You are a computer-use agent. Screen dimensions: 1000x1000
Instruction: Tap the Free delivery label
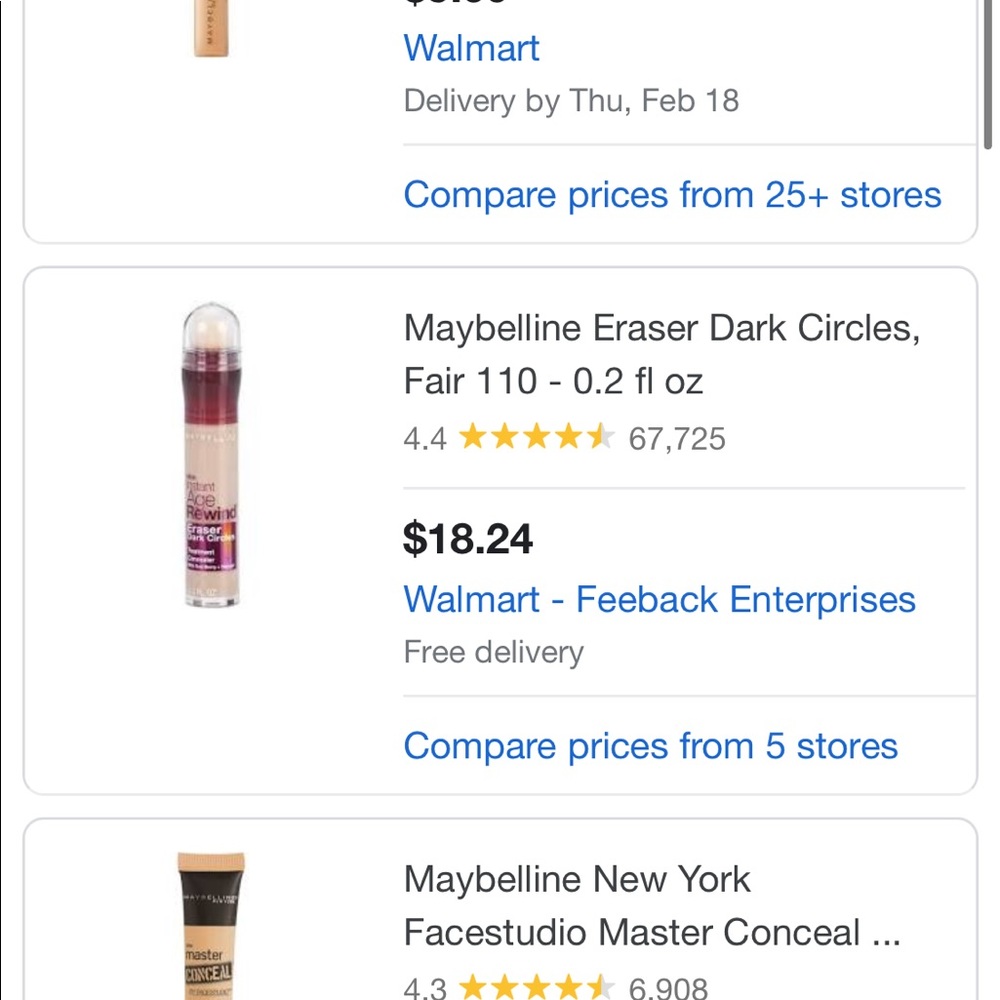coord(493,652)
